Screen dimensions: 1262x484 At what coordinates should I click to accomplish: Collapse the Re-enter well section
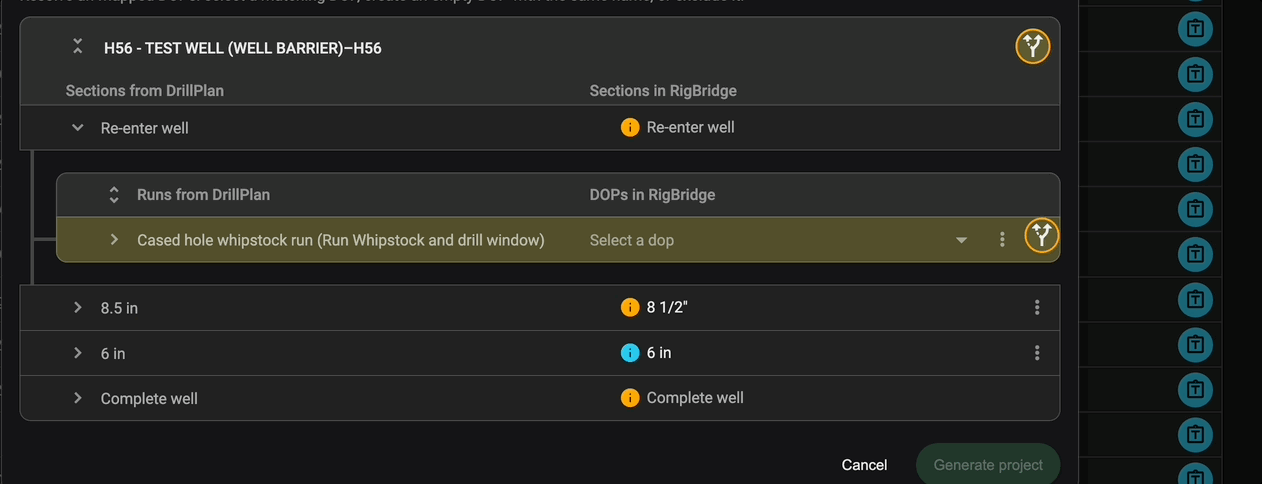pos(77,128)
